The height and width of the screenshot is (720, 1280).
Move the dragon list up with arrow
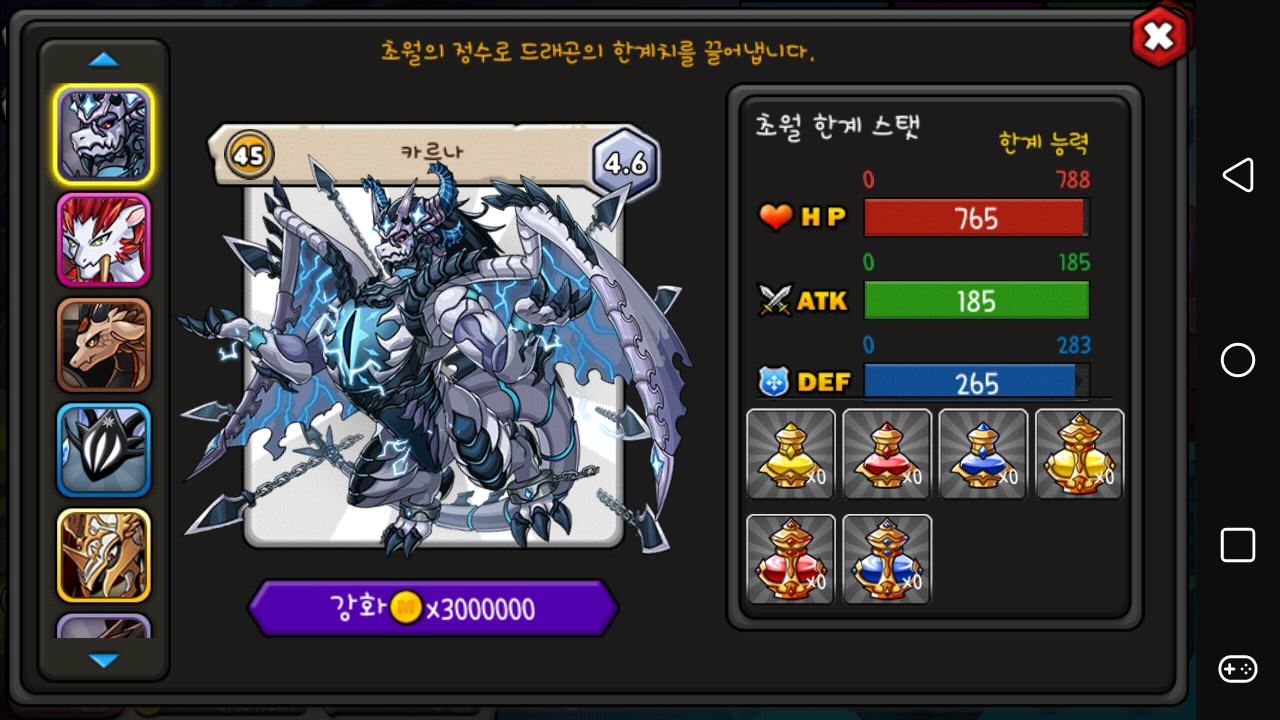(x=104, y=60)
